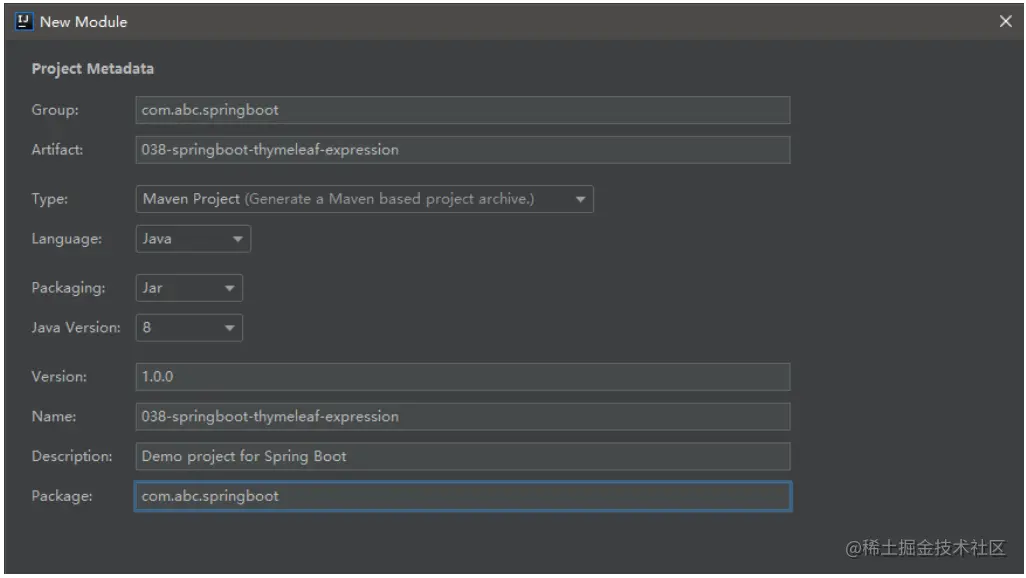Click the IntelliJ IDEA logo in title bar
This screenshot has width=1026, height=578.
click(24, 22)
